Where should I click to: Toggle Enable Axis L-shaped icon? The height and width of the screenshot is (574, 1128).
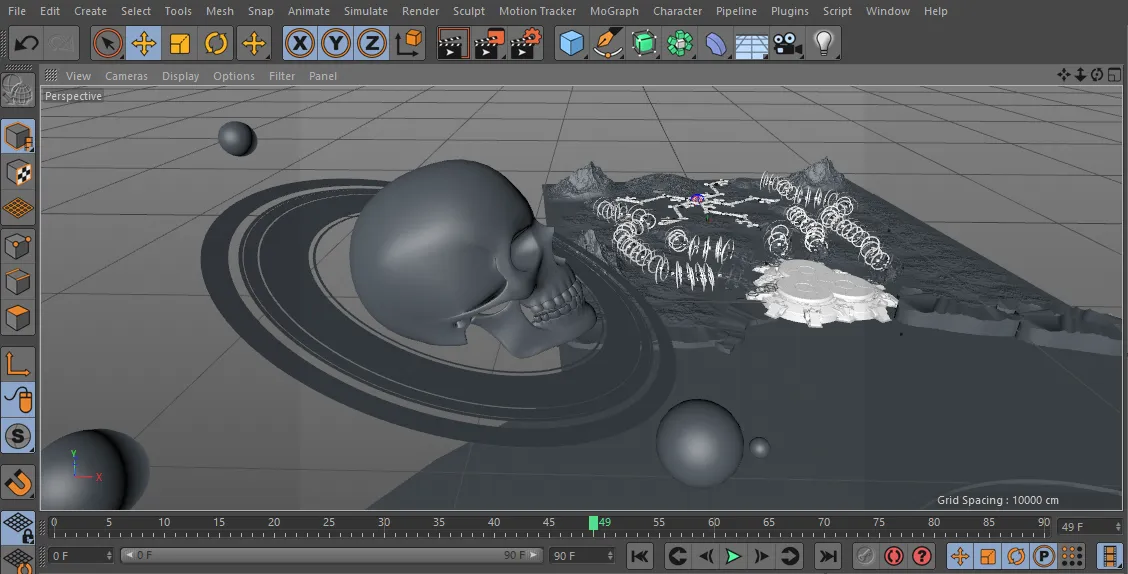pos(18,363)
